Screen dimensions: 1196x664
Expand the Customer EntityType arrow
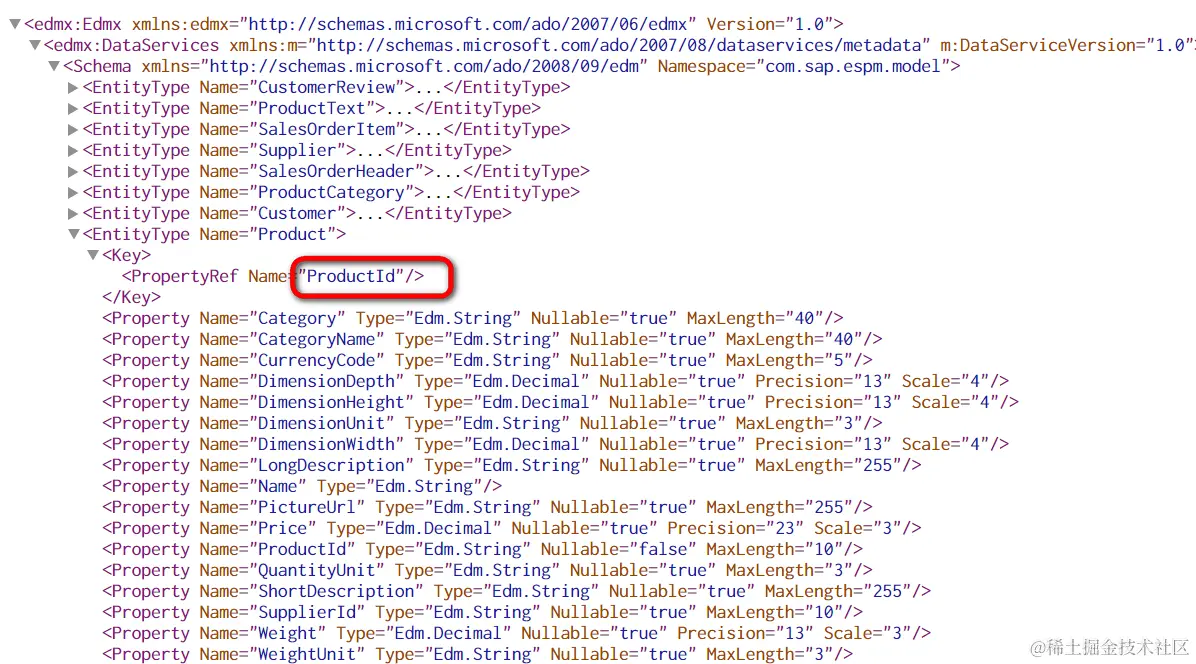(73, 213)
